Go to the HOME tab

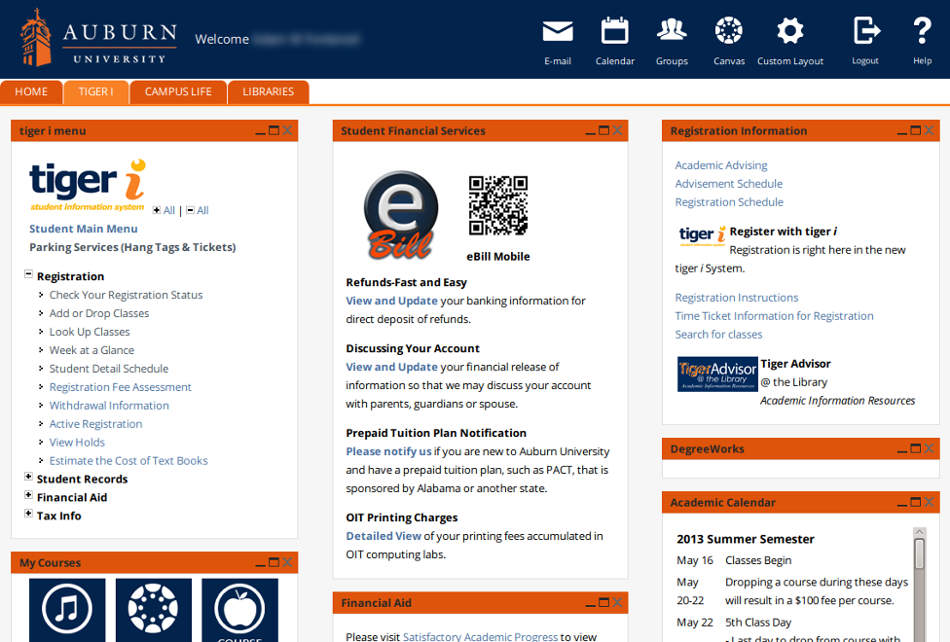31,91
